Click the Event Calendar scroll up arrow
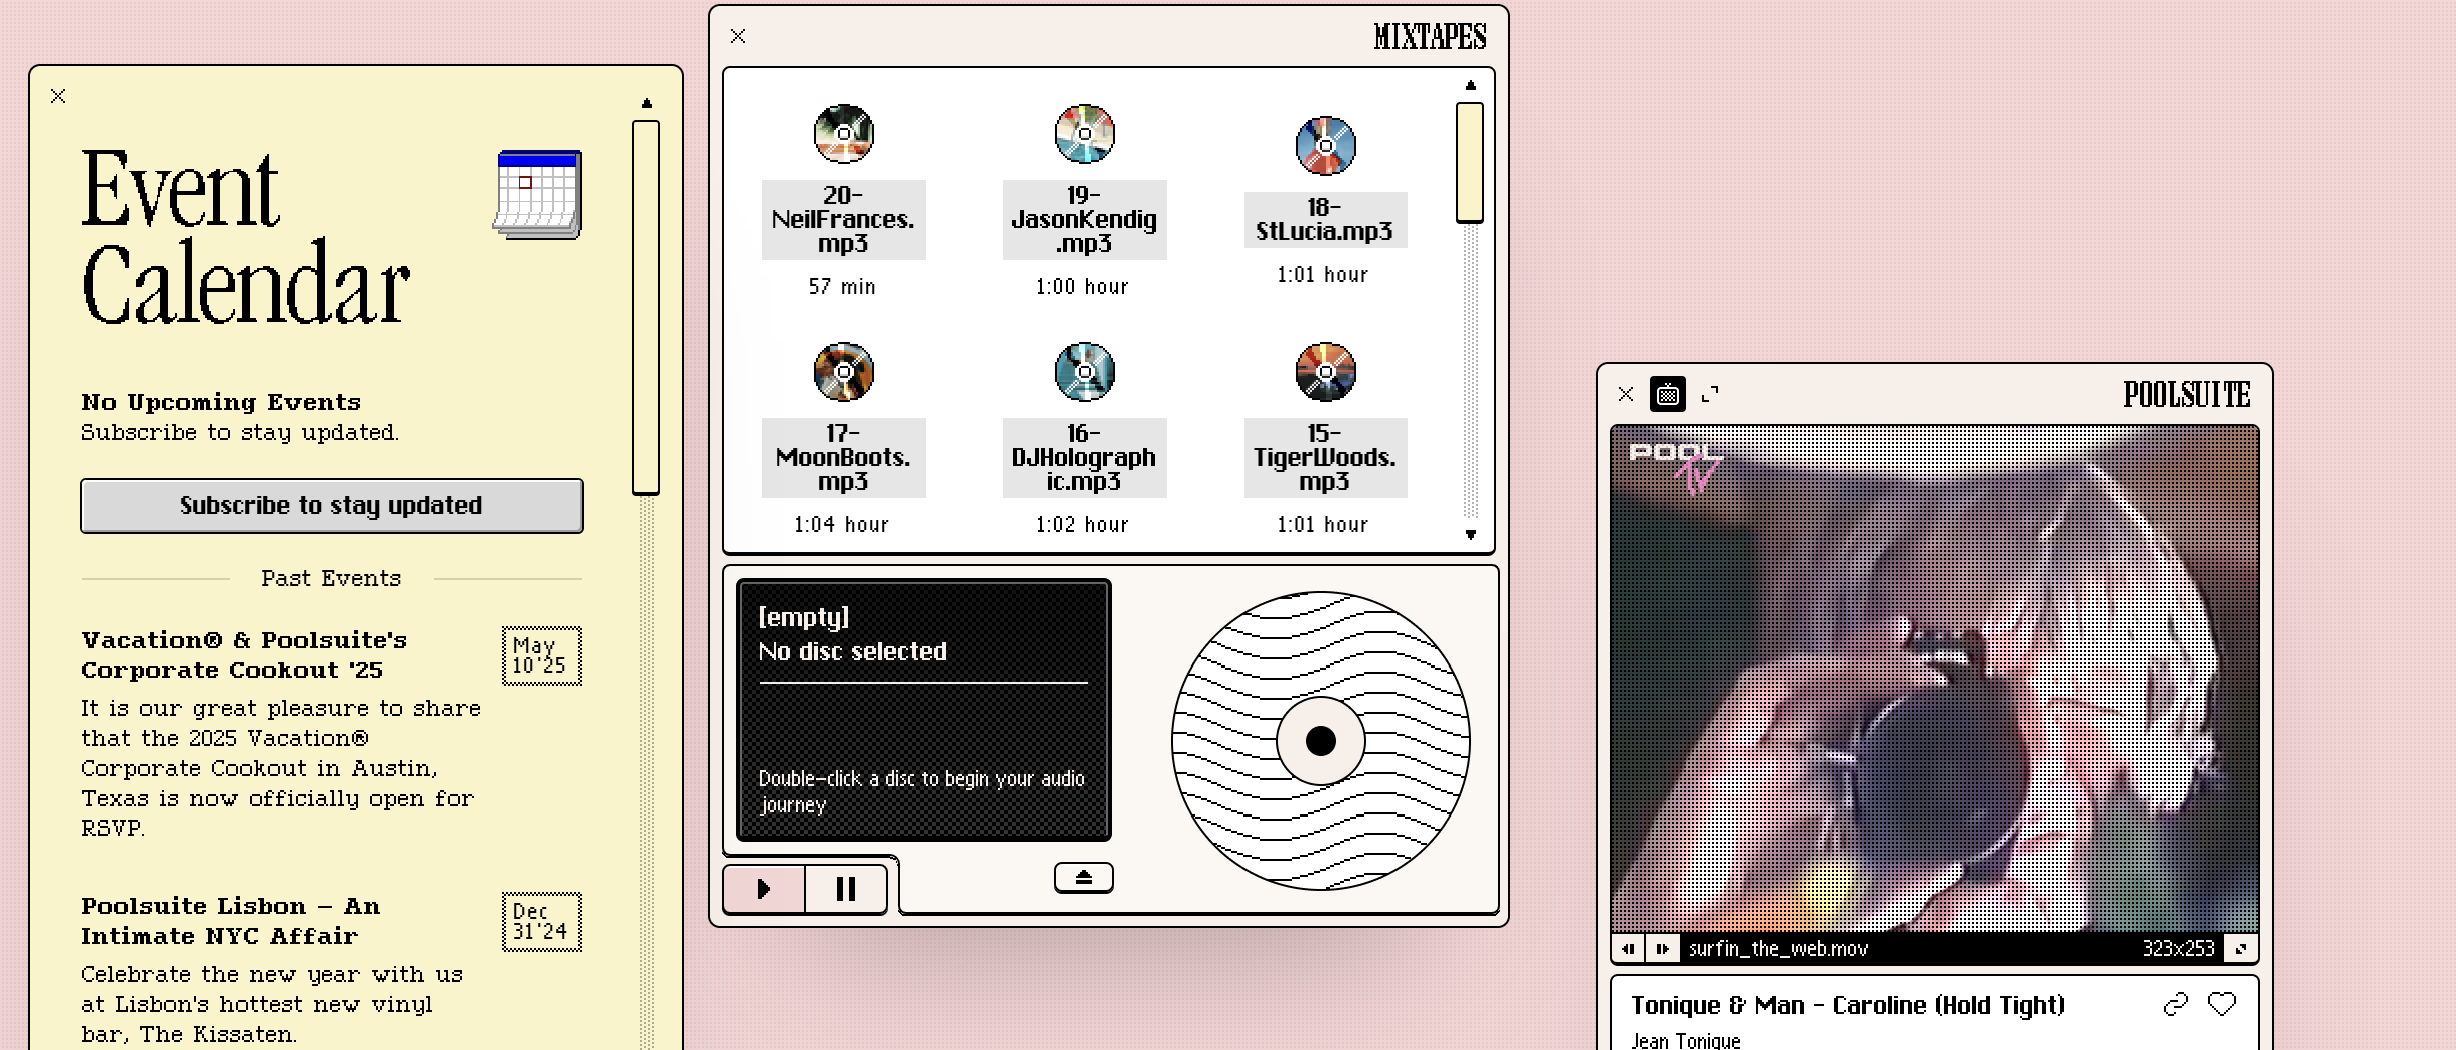The height and width of the screenshot is (1050, 2456). [647, 103]
